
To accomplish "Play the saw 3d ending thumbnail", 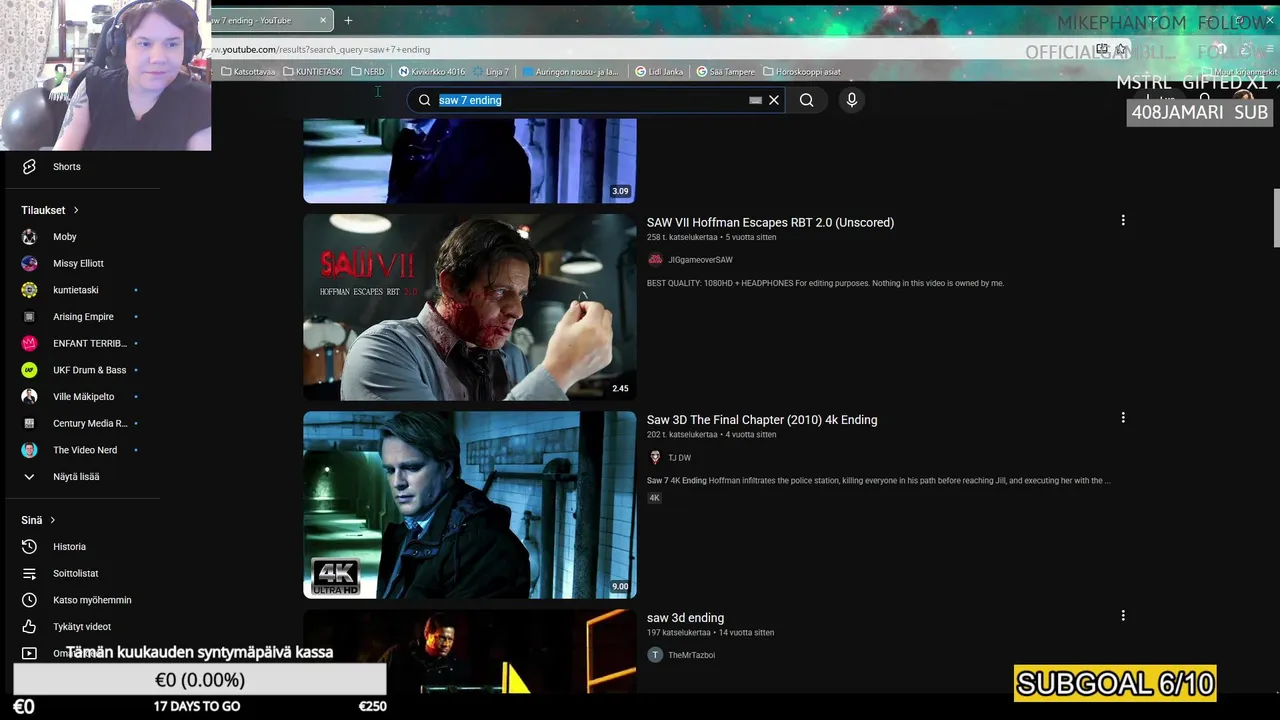I will pyautogui.click(x=469, y=651).
